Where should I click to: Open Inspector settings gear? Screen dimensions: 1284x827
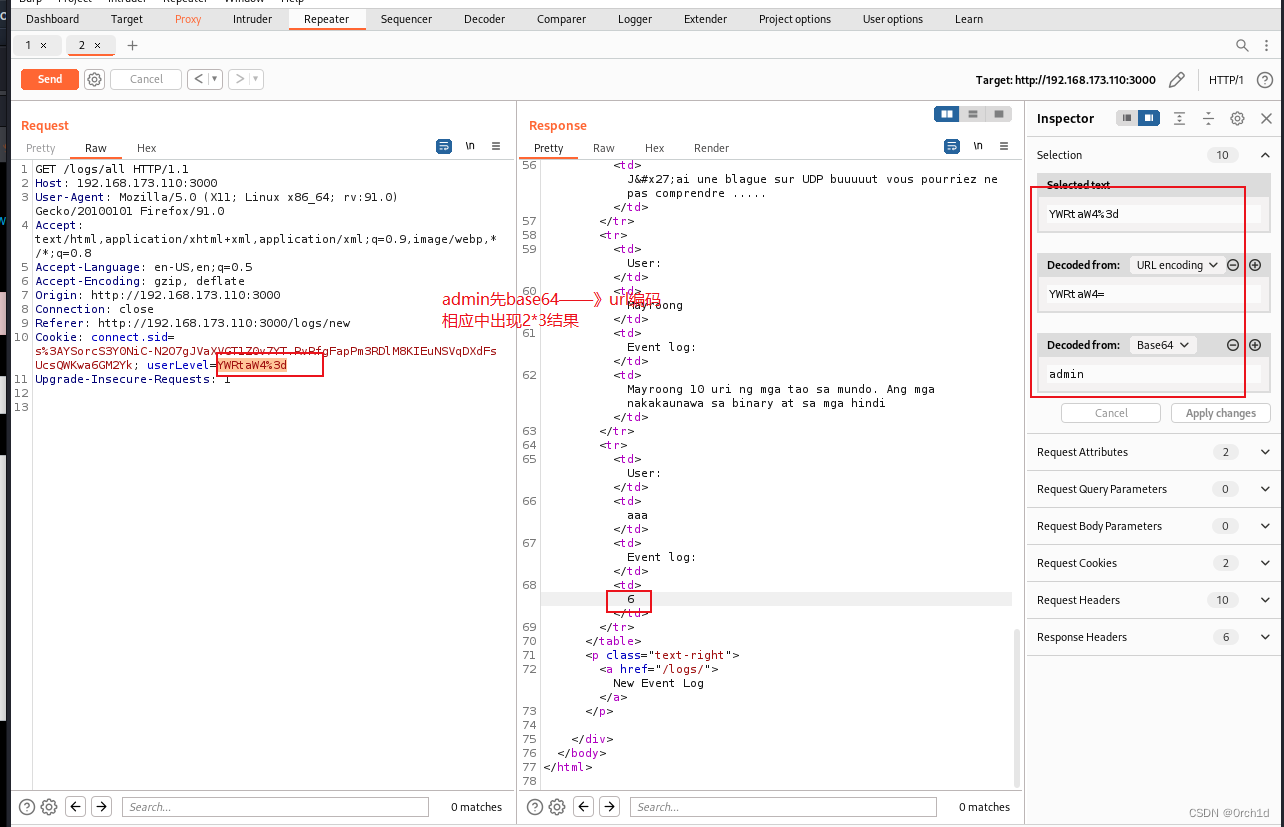pyautogui.click(x=1237, y=118)
